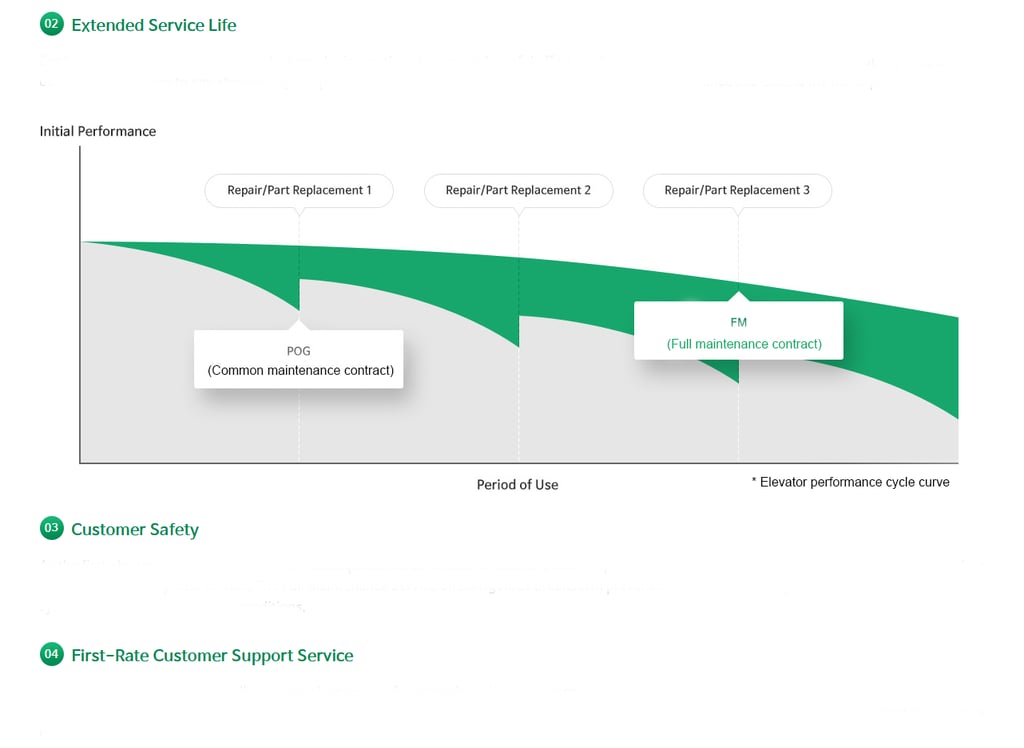
Task: Click the Period of Use axis label
Action: coord(517,485)
